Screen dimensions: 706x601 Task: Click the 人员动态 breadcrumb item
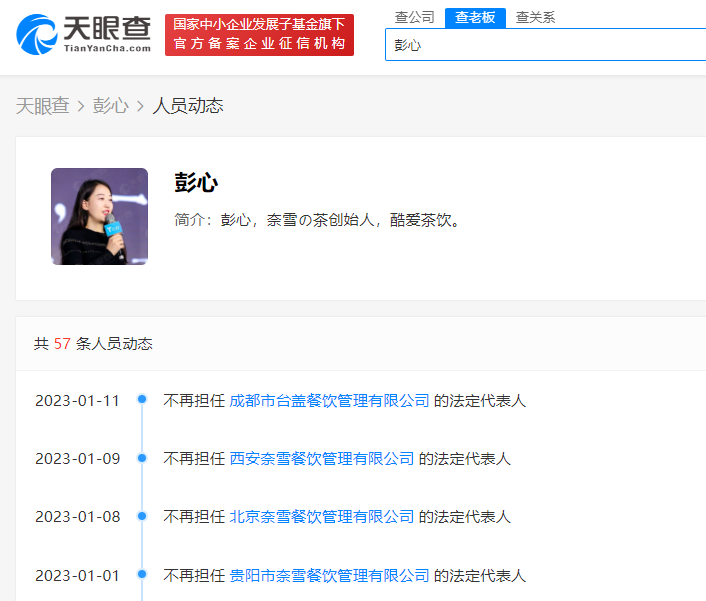click(188, 106)
